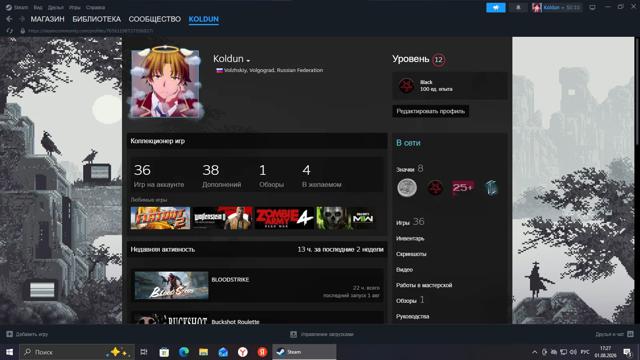The height and width of the screenshot is (360, 640).
Task: Open the silver coin badge icon
Action: point(407,188)
